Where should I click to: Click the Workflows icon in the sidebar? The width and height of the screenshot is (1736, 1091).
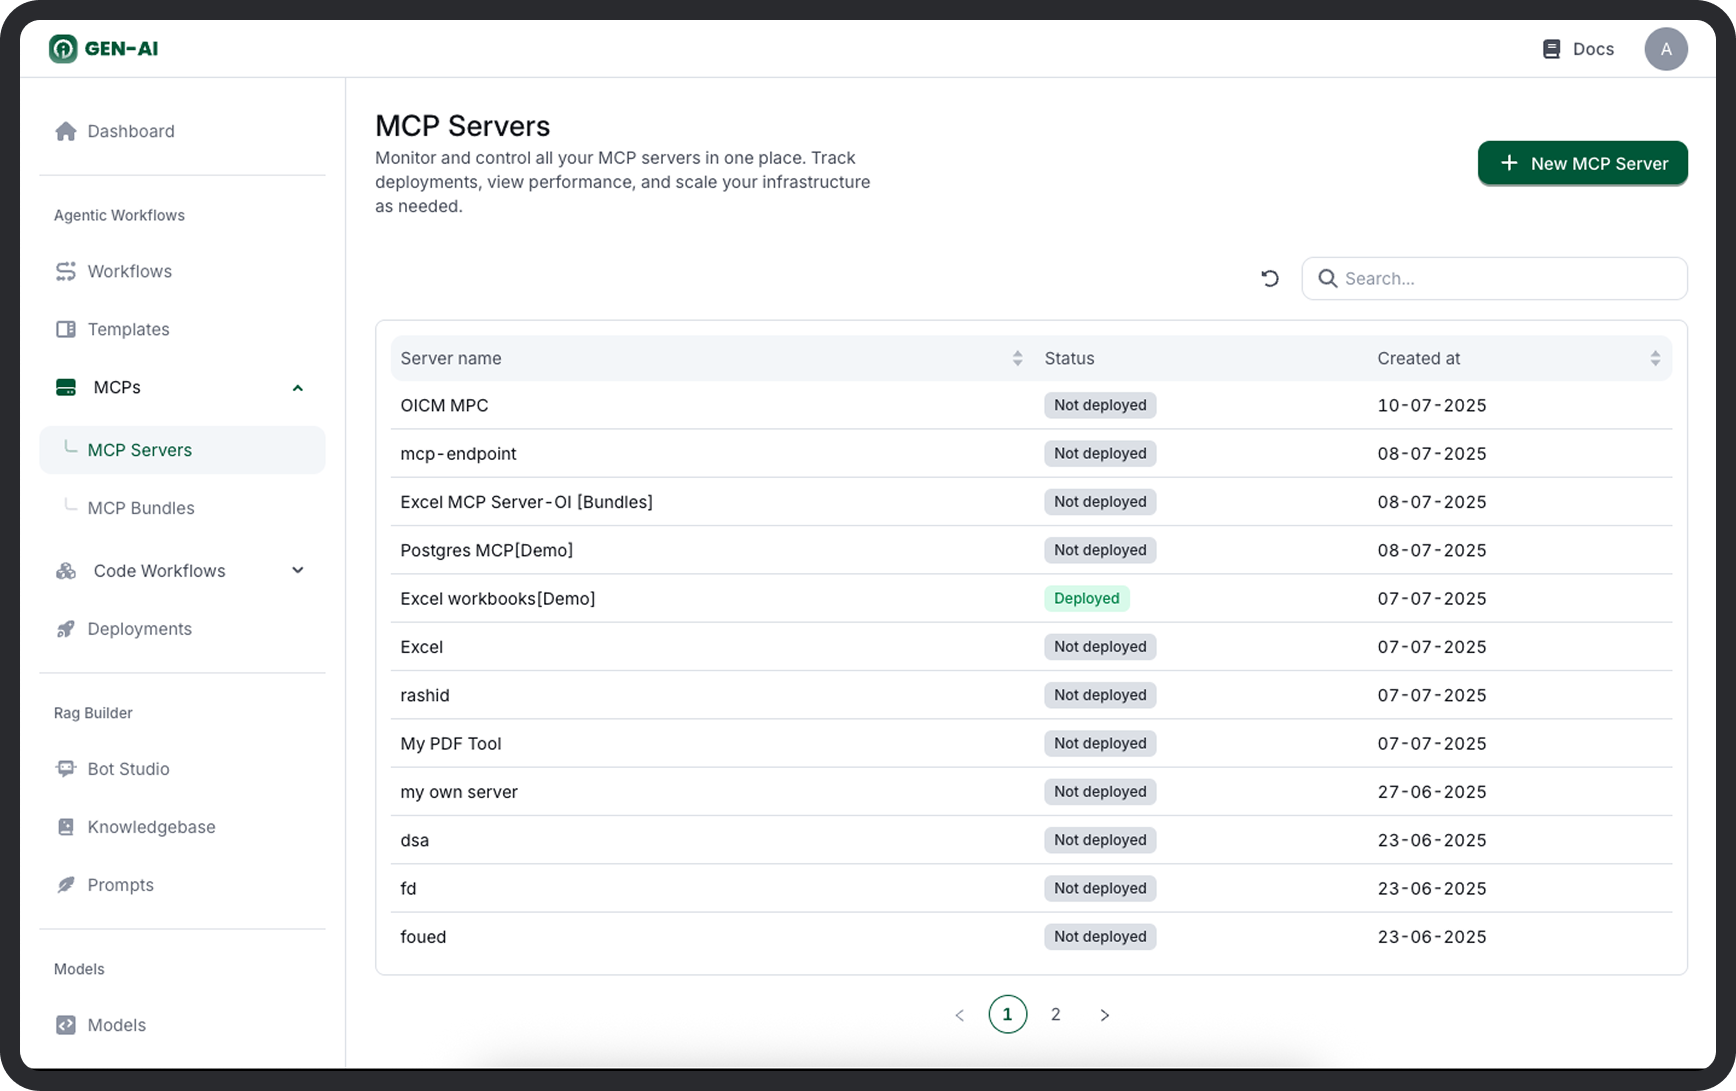coord(66,271)
